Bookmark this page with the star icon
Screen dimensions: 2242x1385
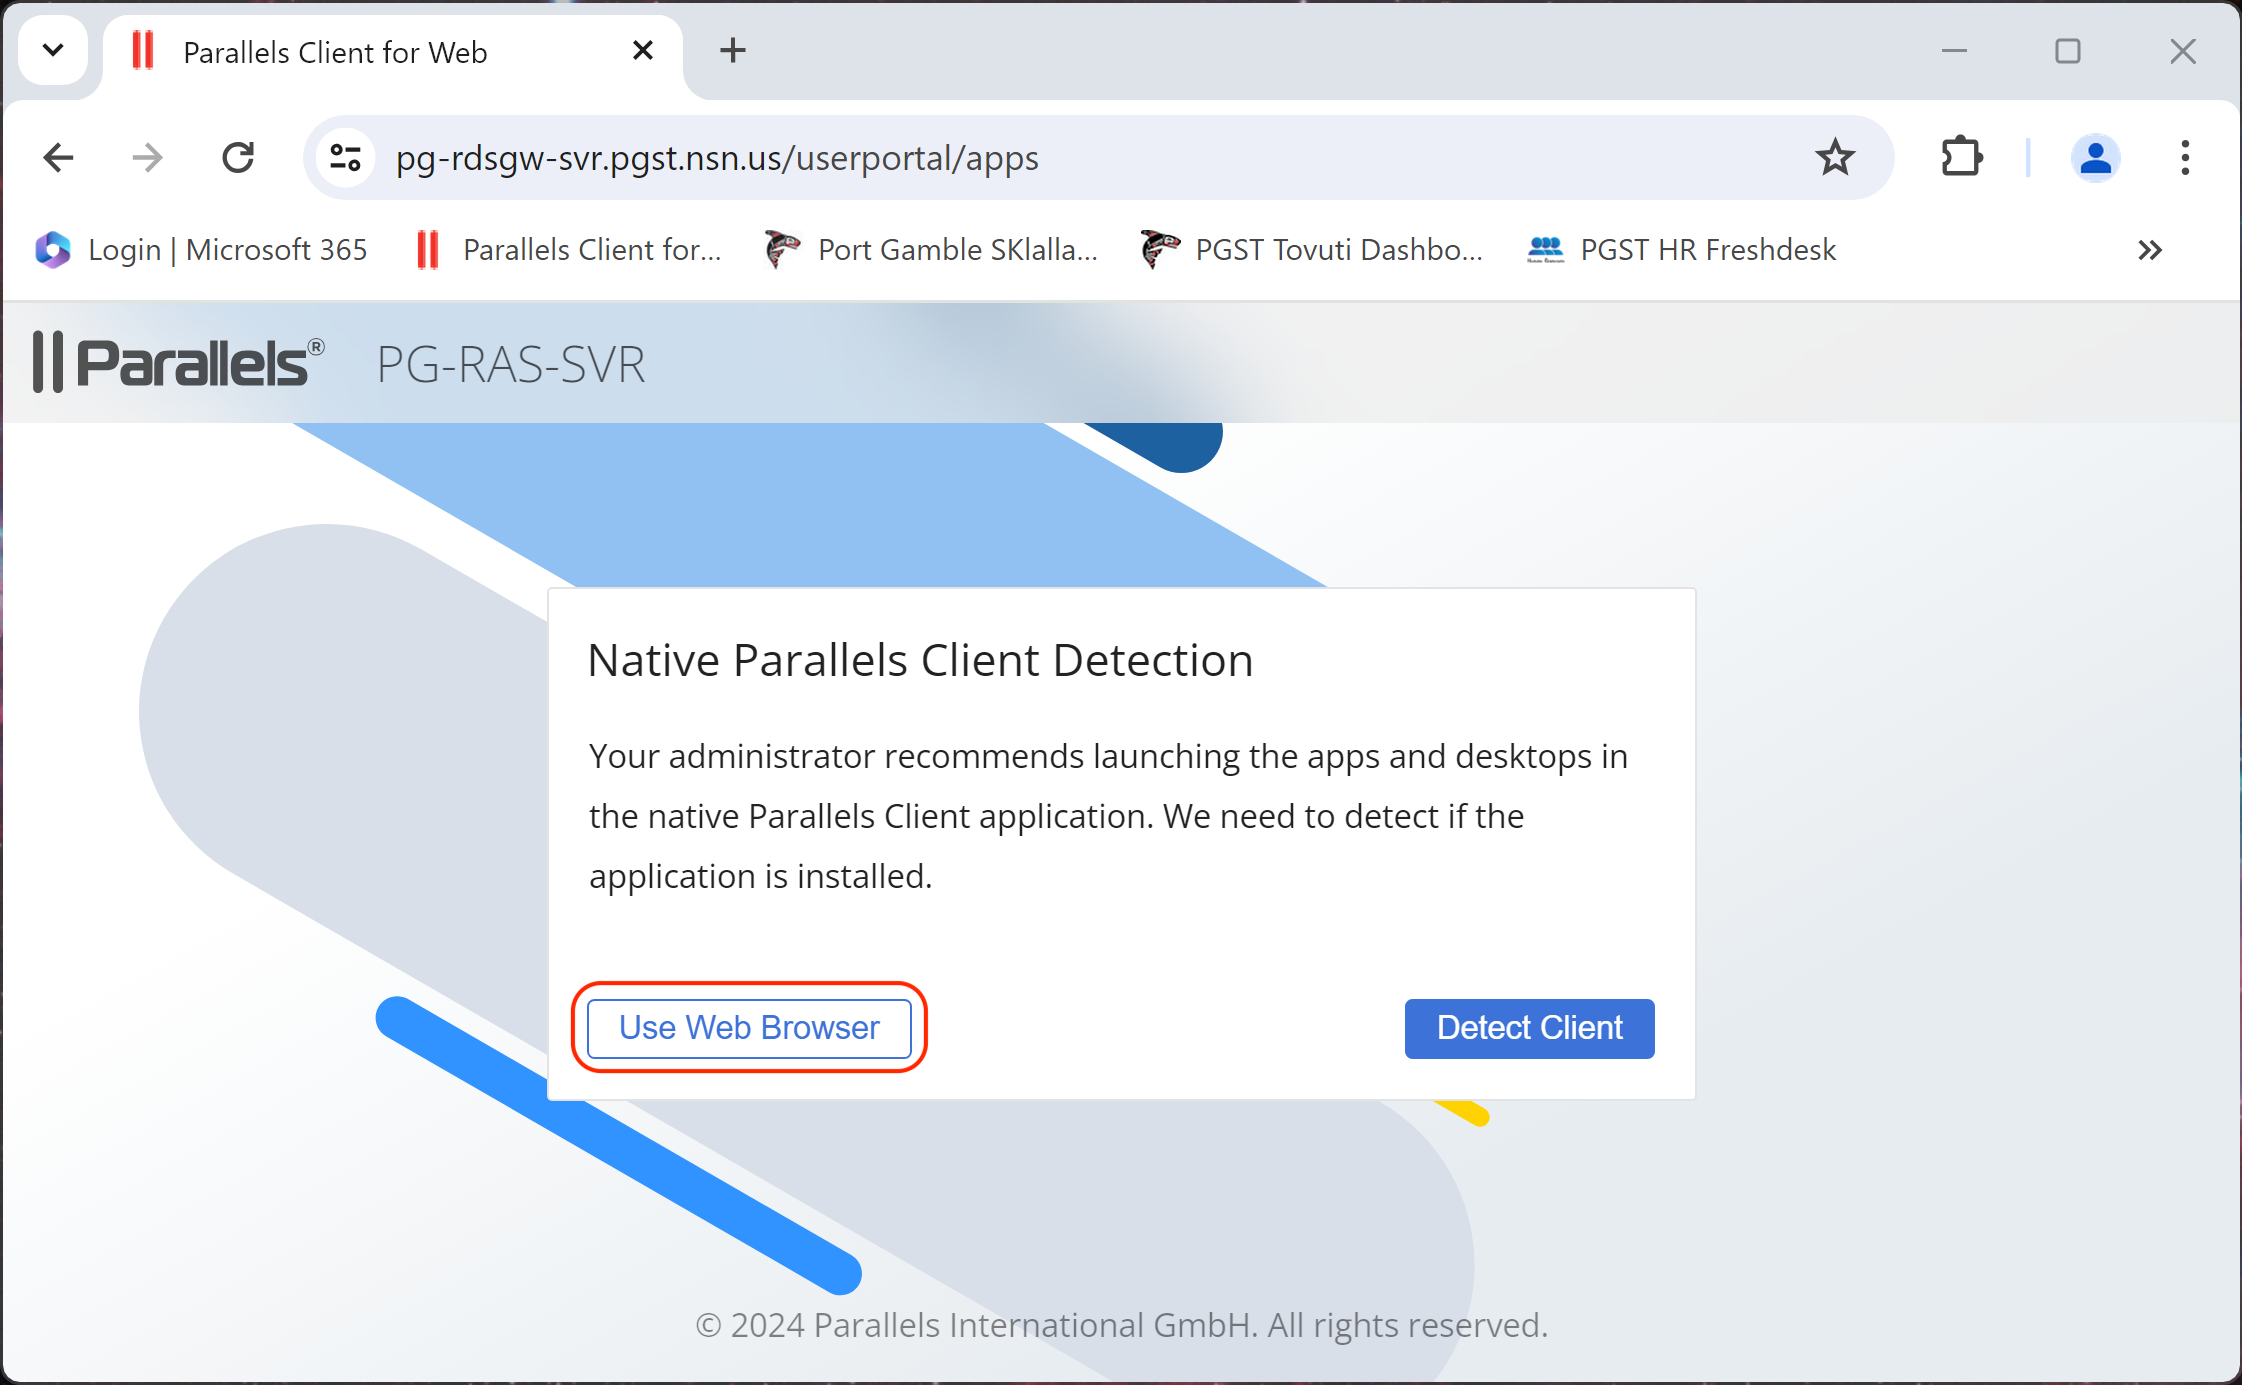tap(1834, 158)
